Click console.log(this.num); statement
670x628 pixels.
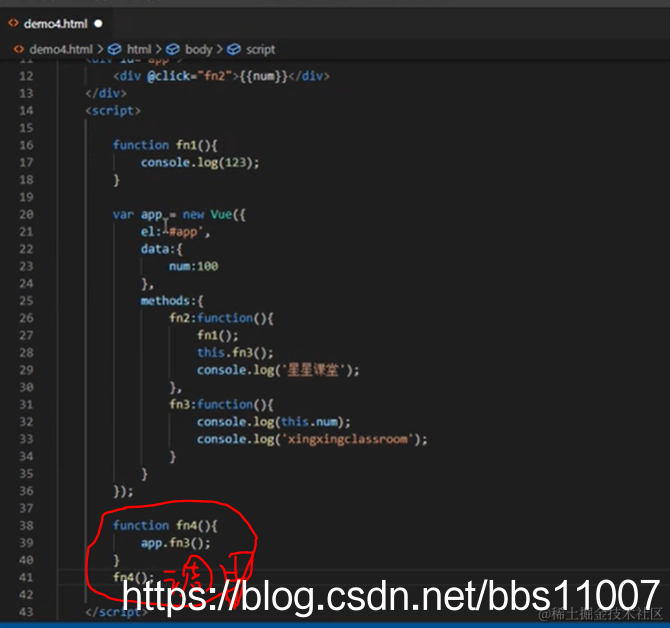[x=274, y=422]
